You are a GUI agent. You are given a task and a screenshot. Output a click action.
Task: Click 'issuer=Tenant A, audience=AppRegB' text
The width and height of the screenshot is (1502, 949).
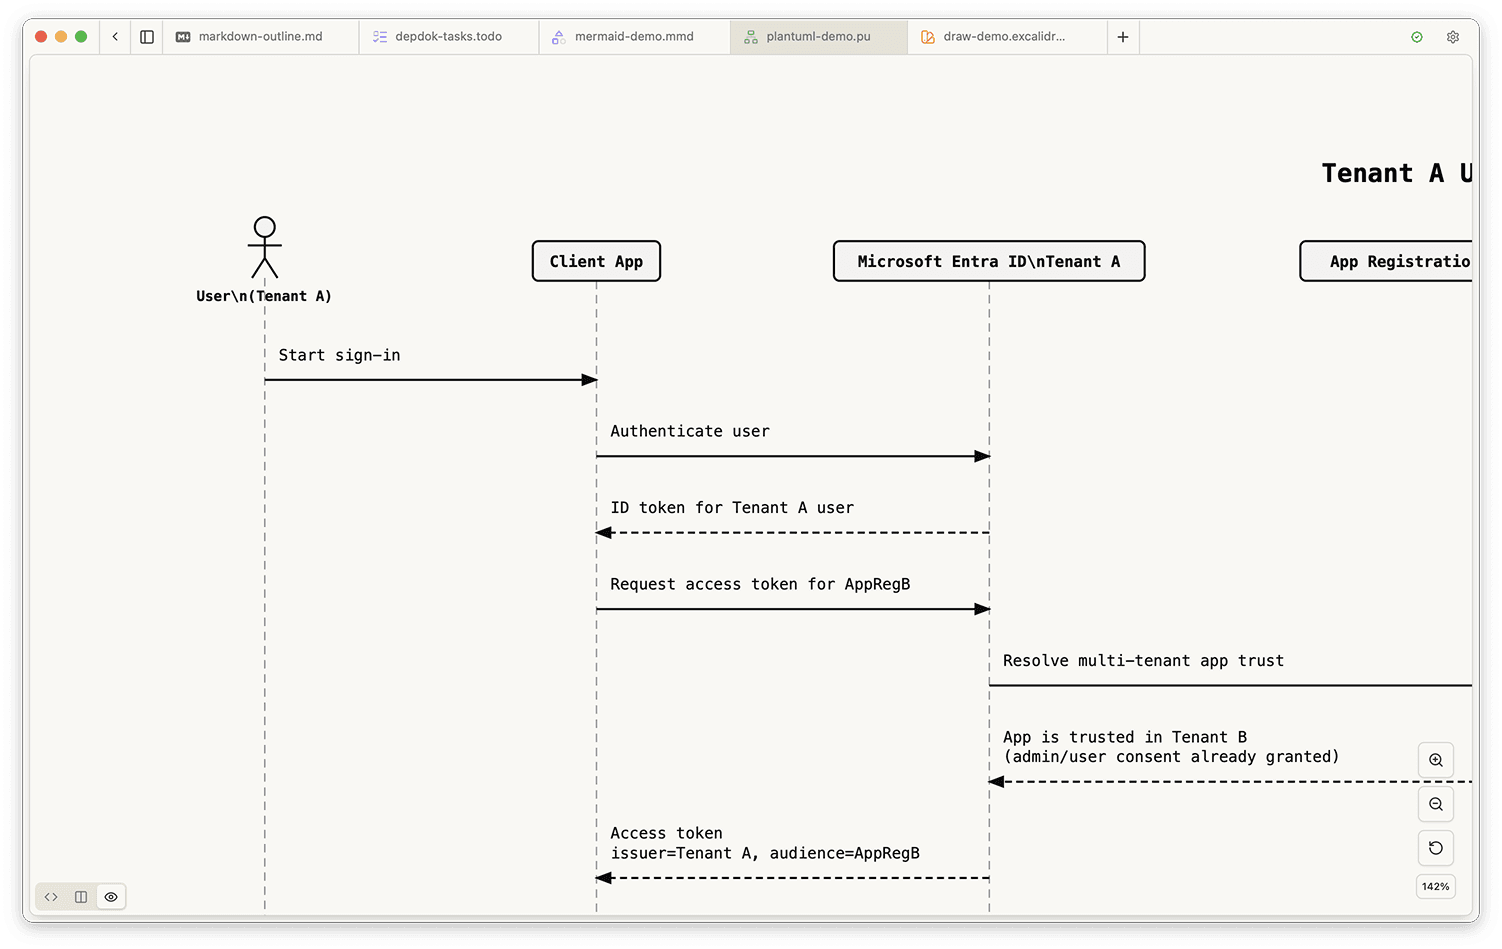pos(765,853)
